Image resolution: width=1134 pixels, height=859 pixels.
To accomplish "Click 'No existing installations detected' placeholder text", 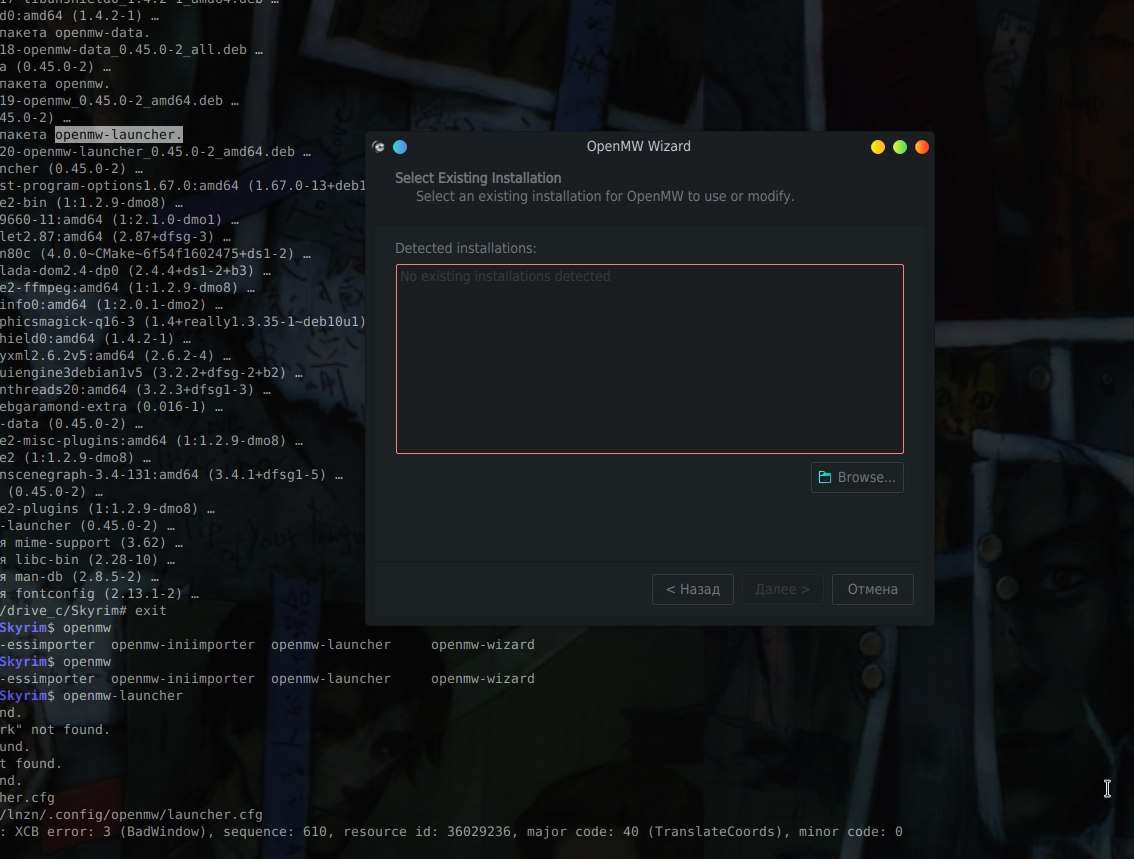I will click(505, 276).
